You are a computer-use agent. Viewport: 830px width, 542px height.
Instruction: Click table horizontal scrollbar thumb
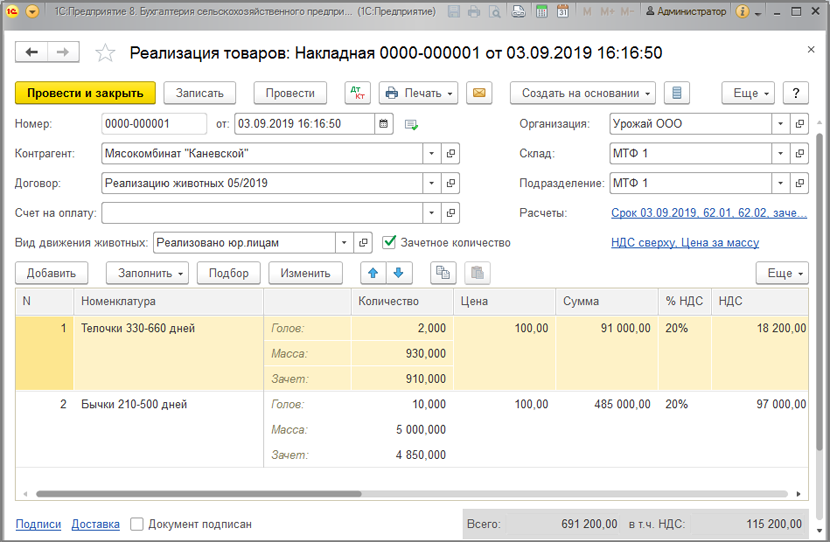[x=199, y=494]
